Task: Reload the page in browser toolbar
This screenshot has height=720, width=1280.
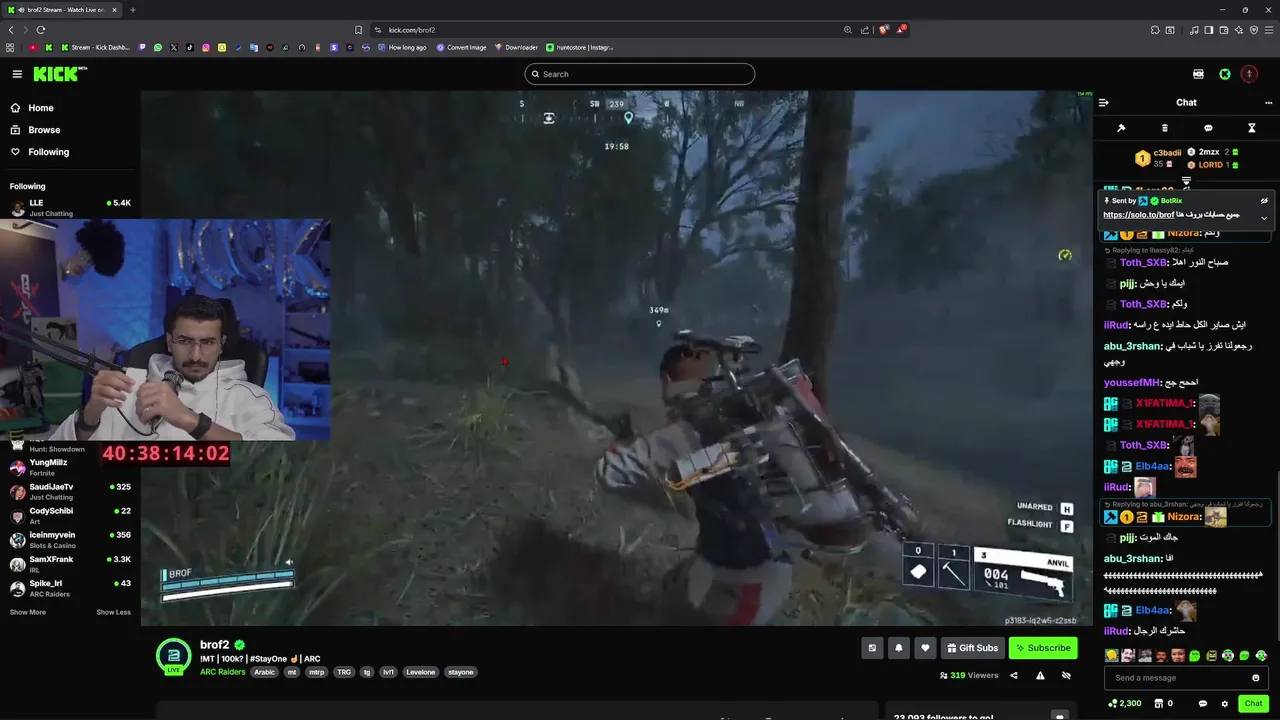Action: (x=40, y=30)
